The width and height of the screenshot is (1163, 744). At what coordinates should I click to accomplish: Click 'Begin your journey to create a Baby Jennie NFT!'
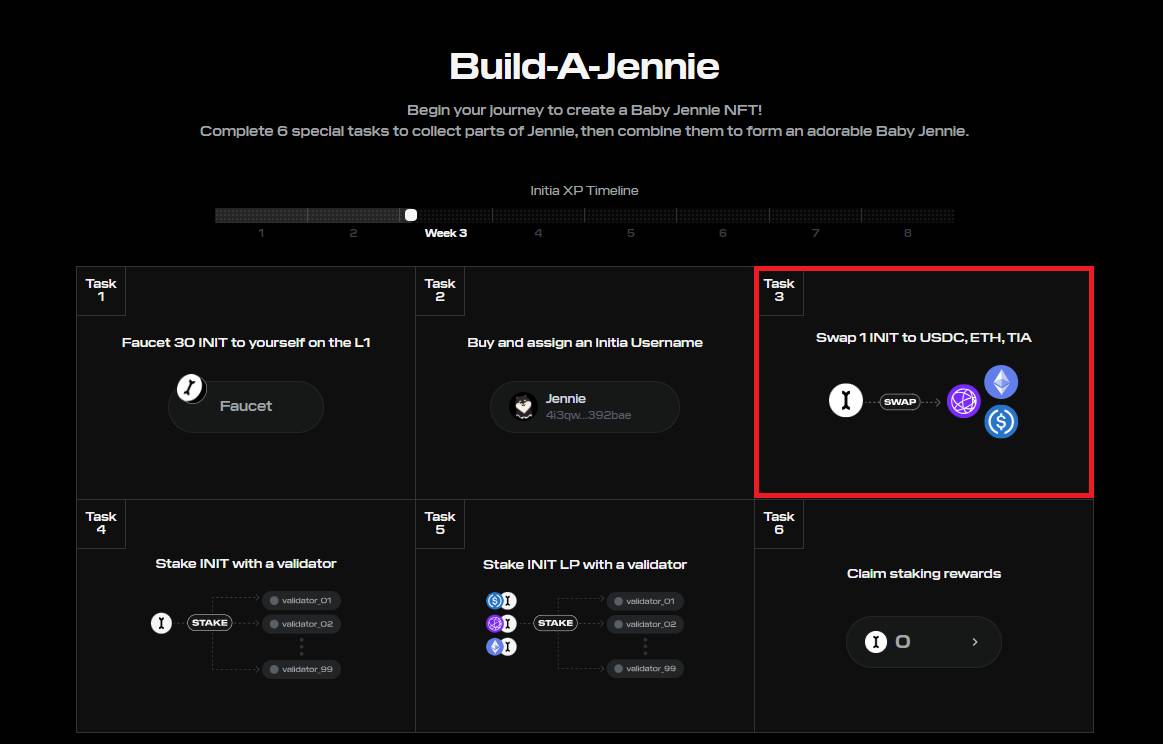584,110
